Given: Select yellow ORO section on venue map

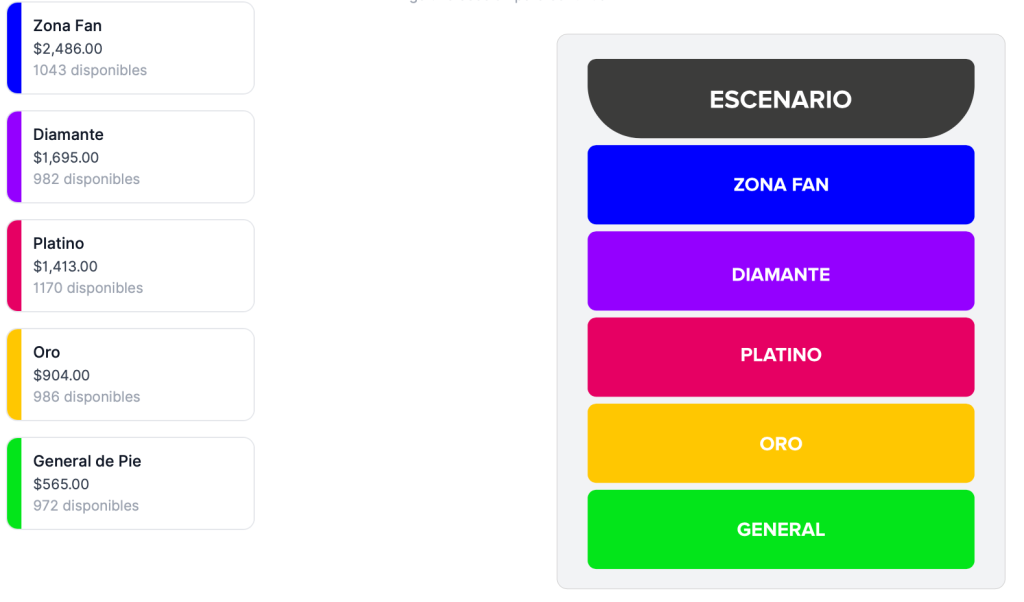Looking at the screenshot, I should 780,443.
